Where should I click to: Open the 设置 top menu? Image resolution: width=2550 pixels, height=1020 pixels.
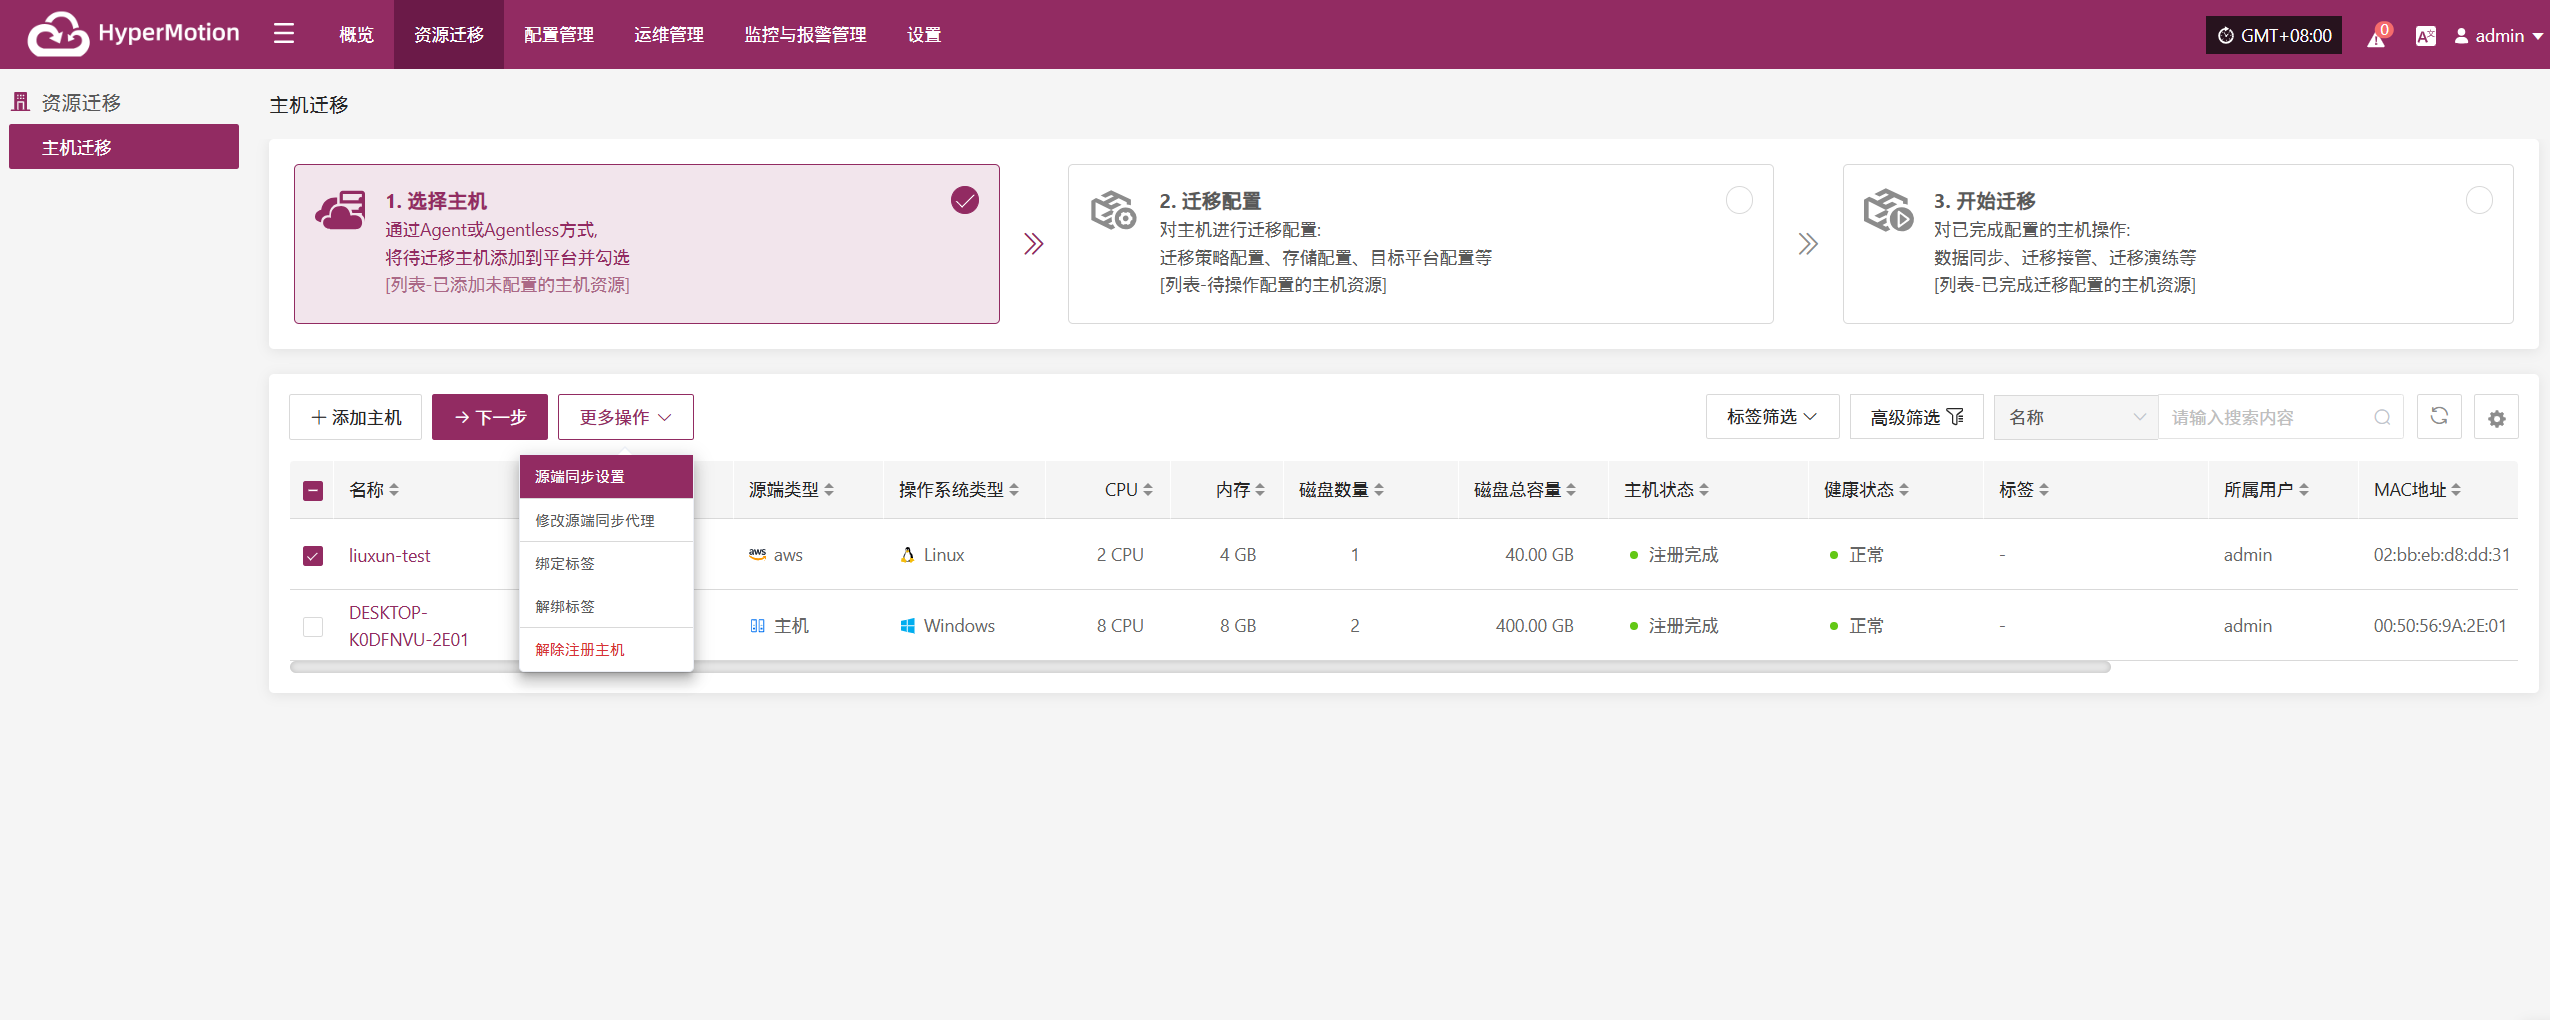(x=924, y=34)
